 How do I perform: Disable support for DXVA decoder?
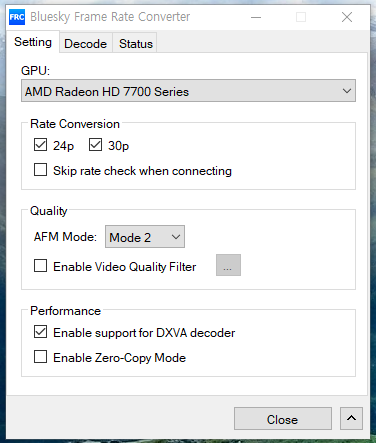[40, 332]
